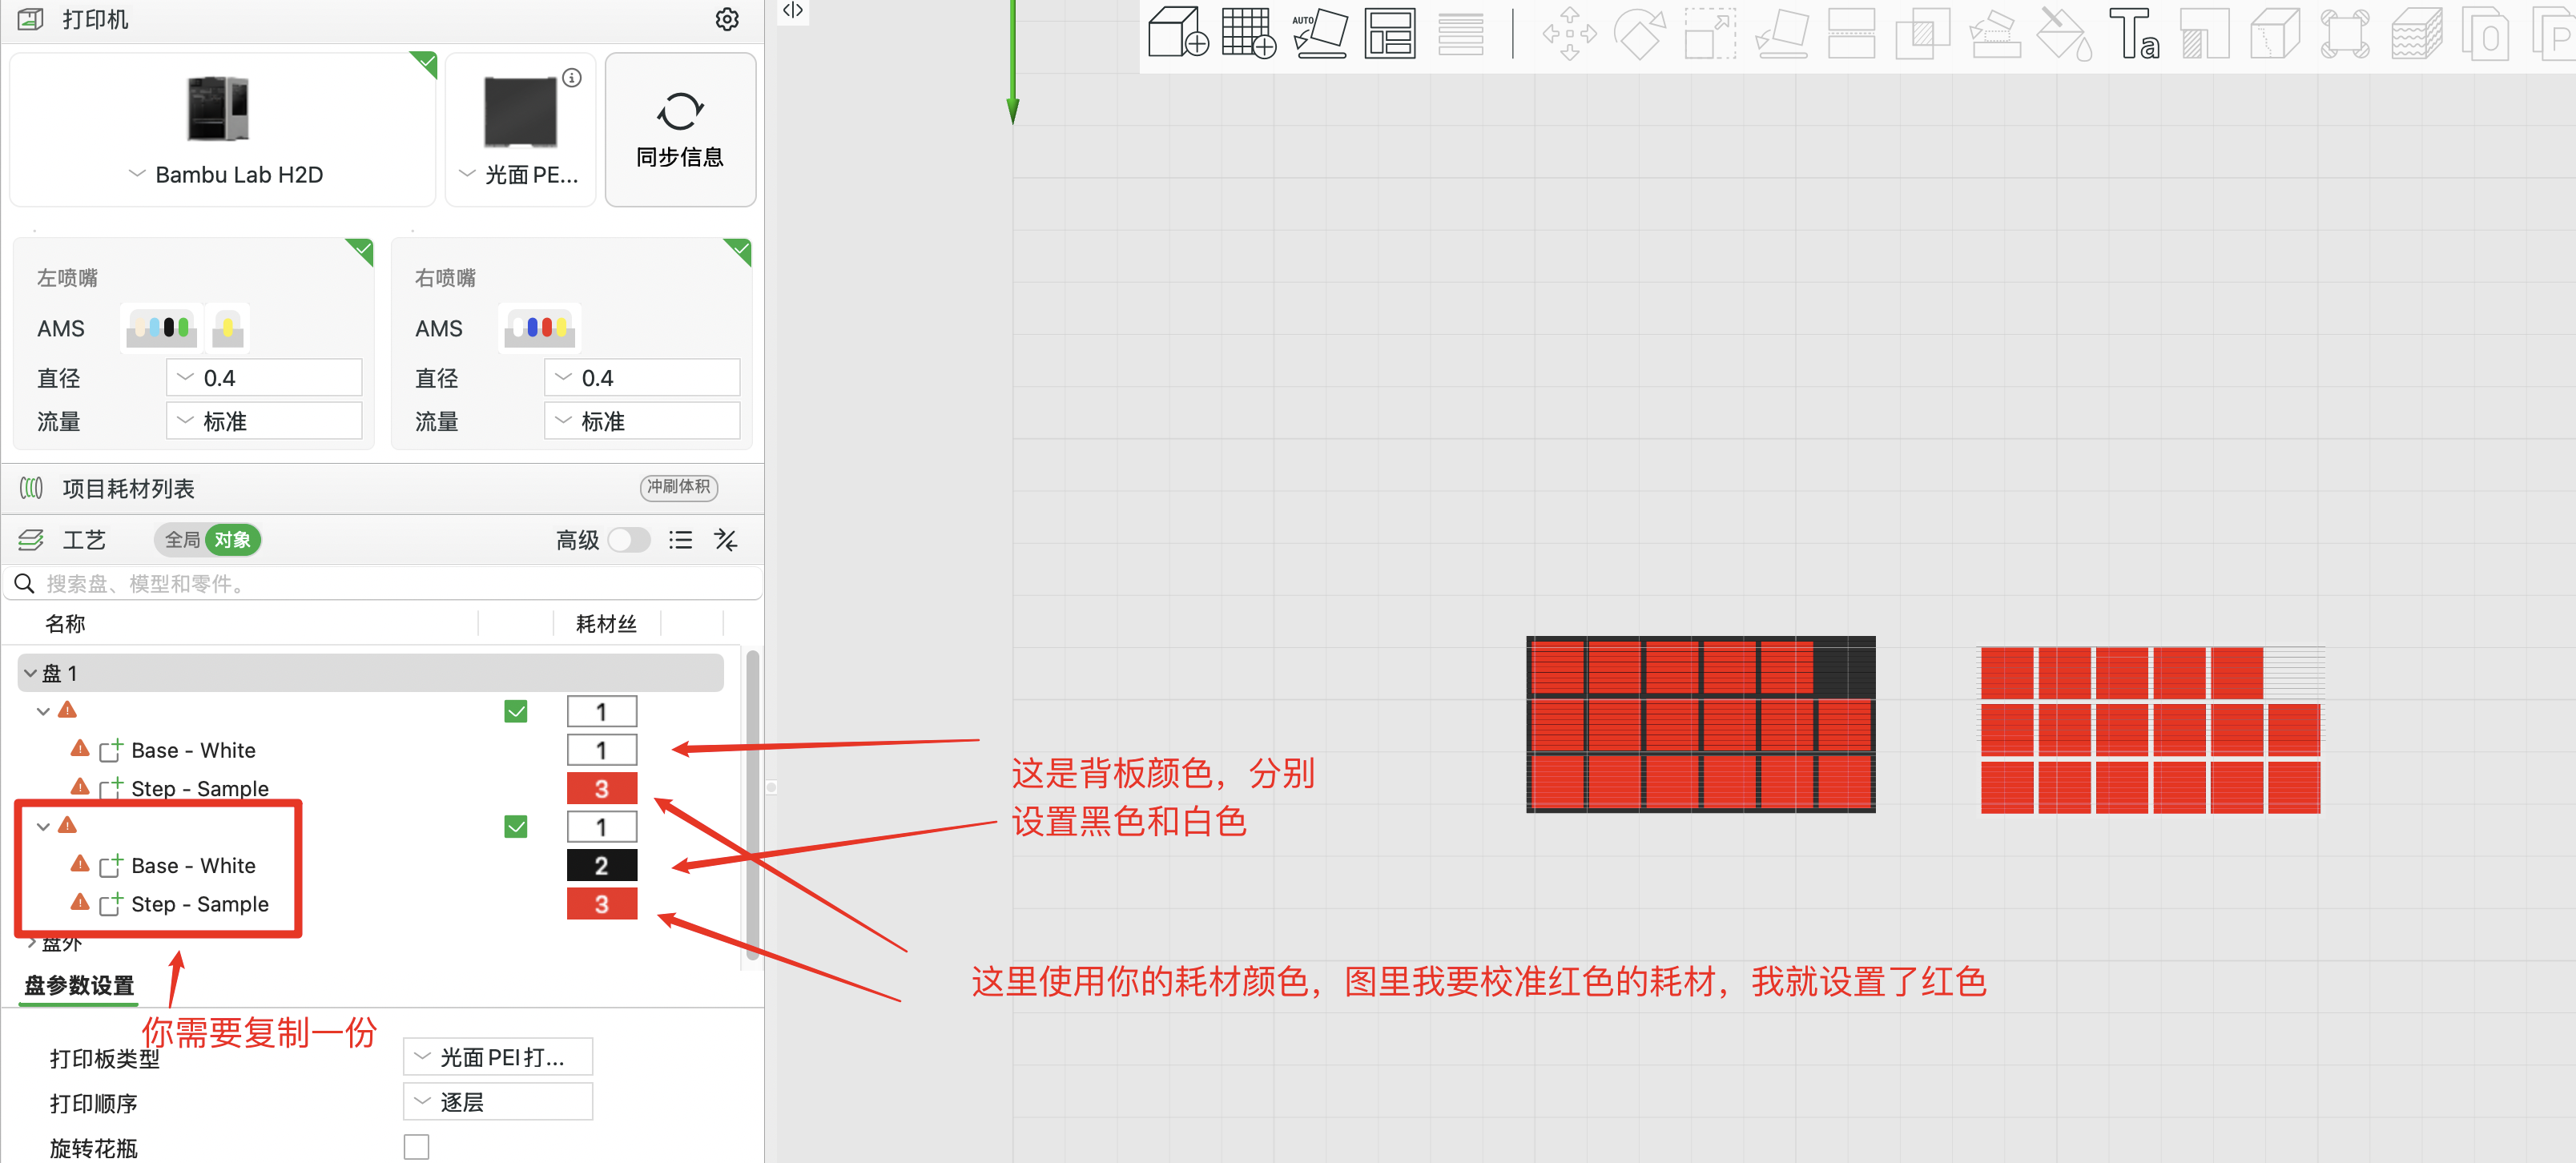Select the Text shape tool
The width and height of the screenshot is (2576, 1163).
[2133, 32]
